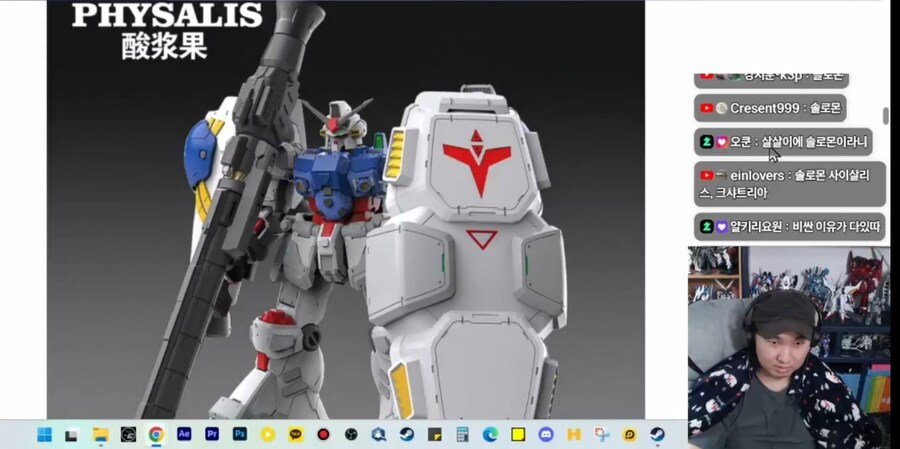Open the Calculator app in taskbar

462,435
